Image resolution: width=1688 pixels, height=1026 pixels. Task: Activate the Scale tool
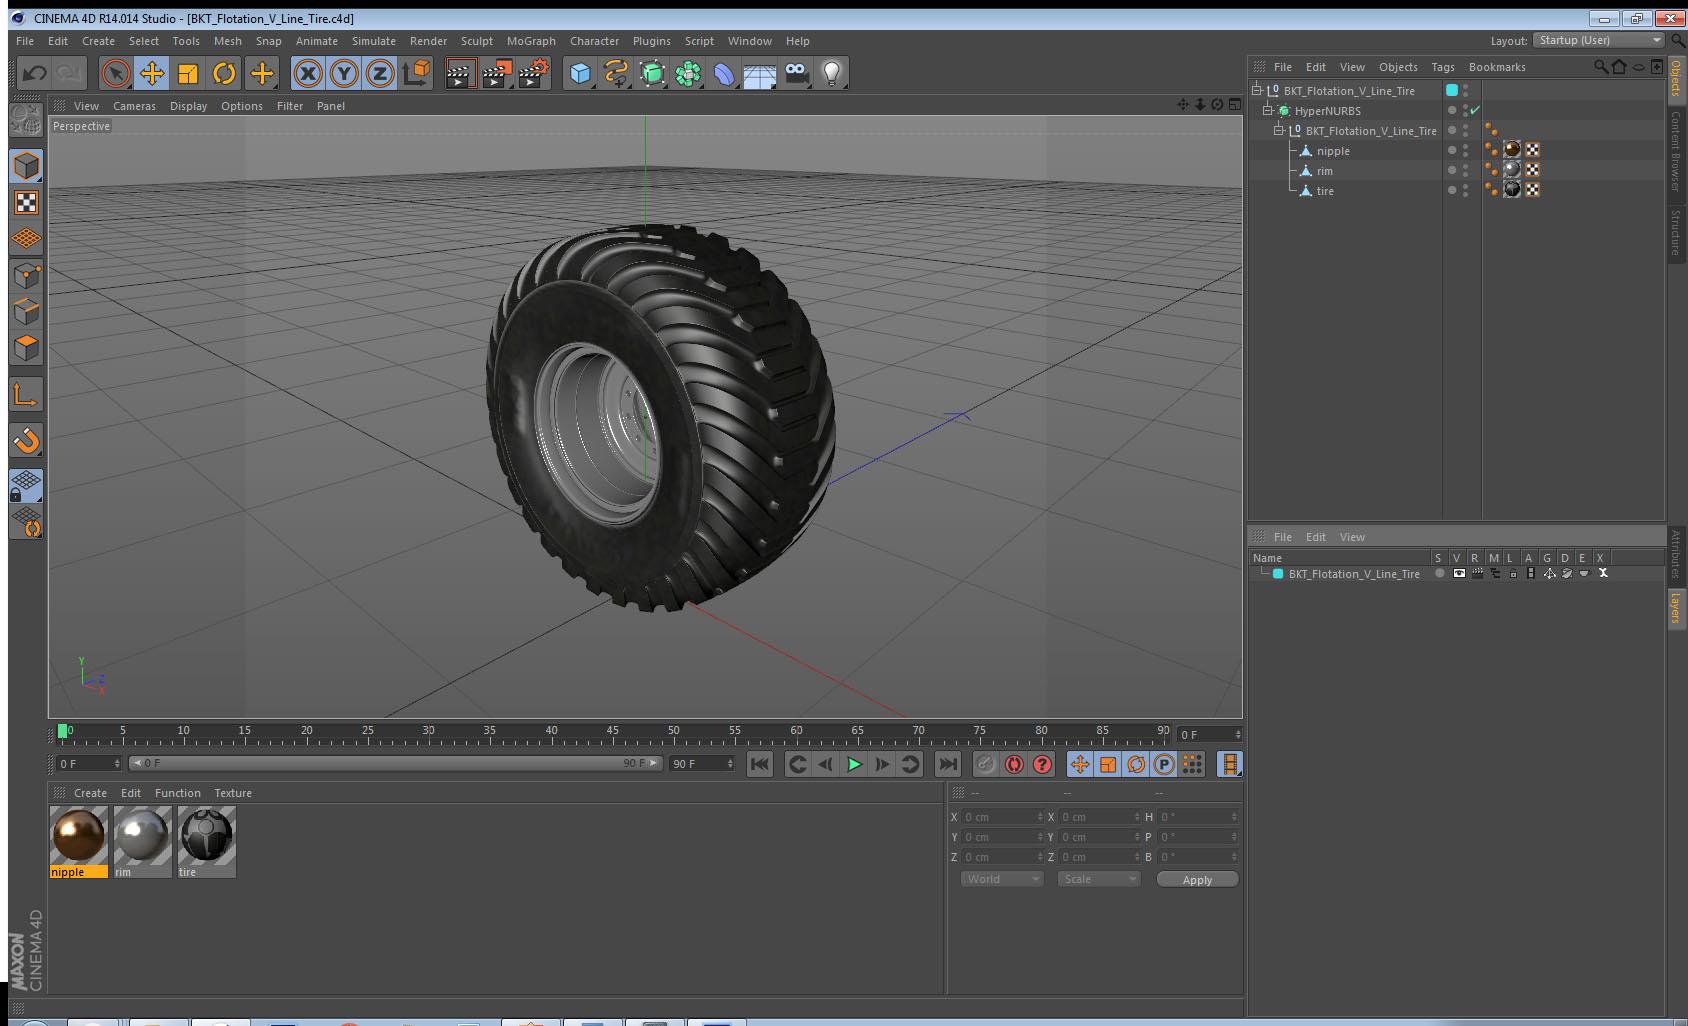coord(188,73)
